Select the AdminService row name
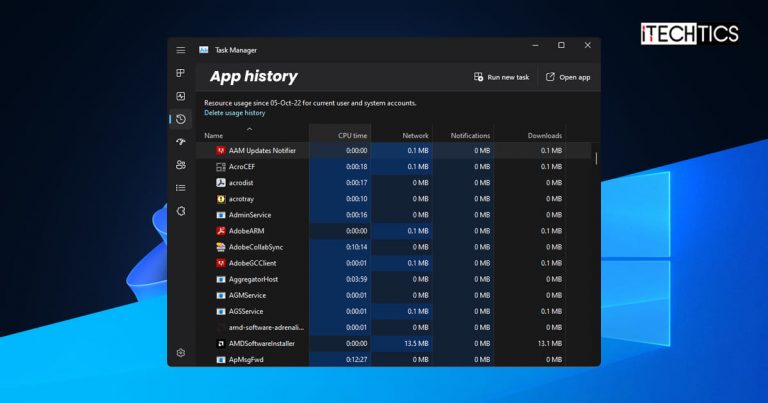 point(250,215)
